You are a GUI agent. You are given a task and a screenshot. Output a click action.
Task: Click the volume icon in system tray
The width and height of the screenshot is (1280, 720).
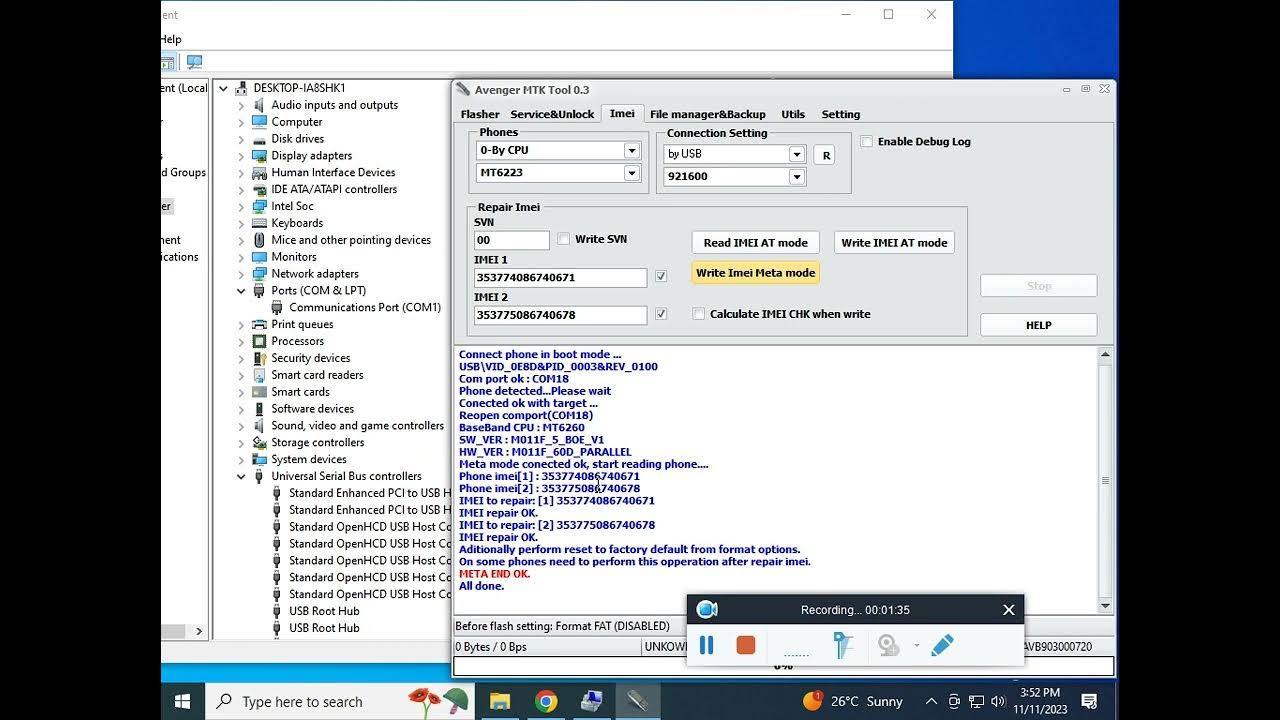click(x=998, y=701)
